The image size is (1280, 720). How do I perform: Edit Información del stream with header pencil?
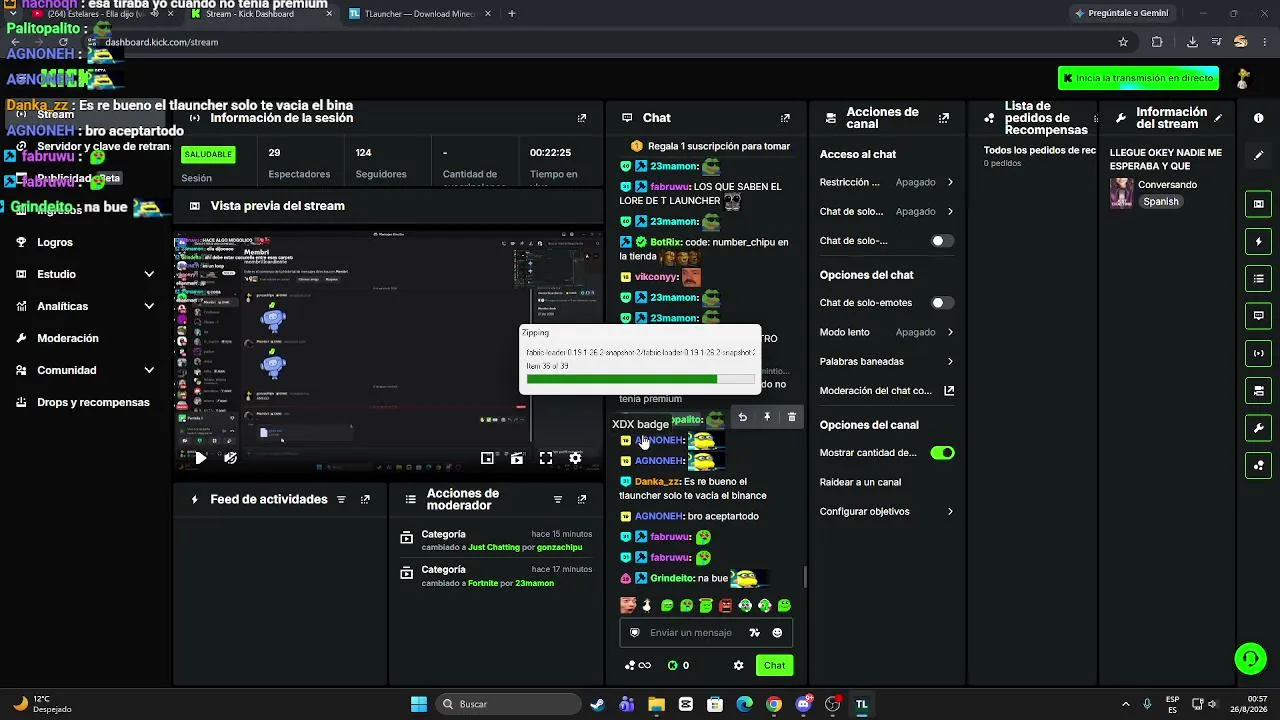pos(1218,118)
